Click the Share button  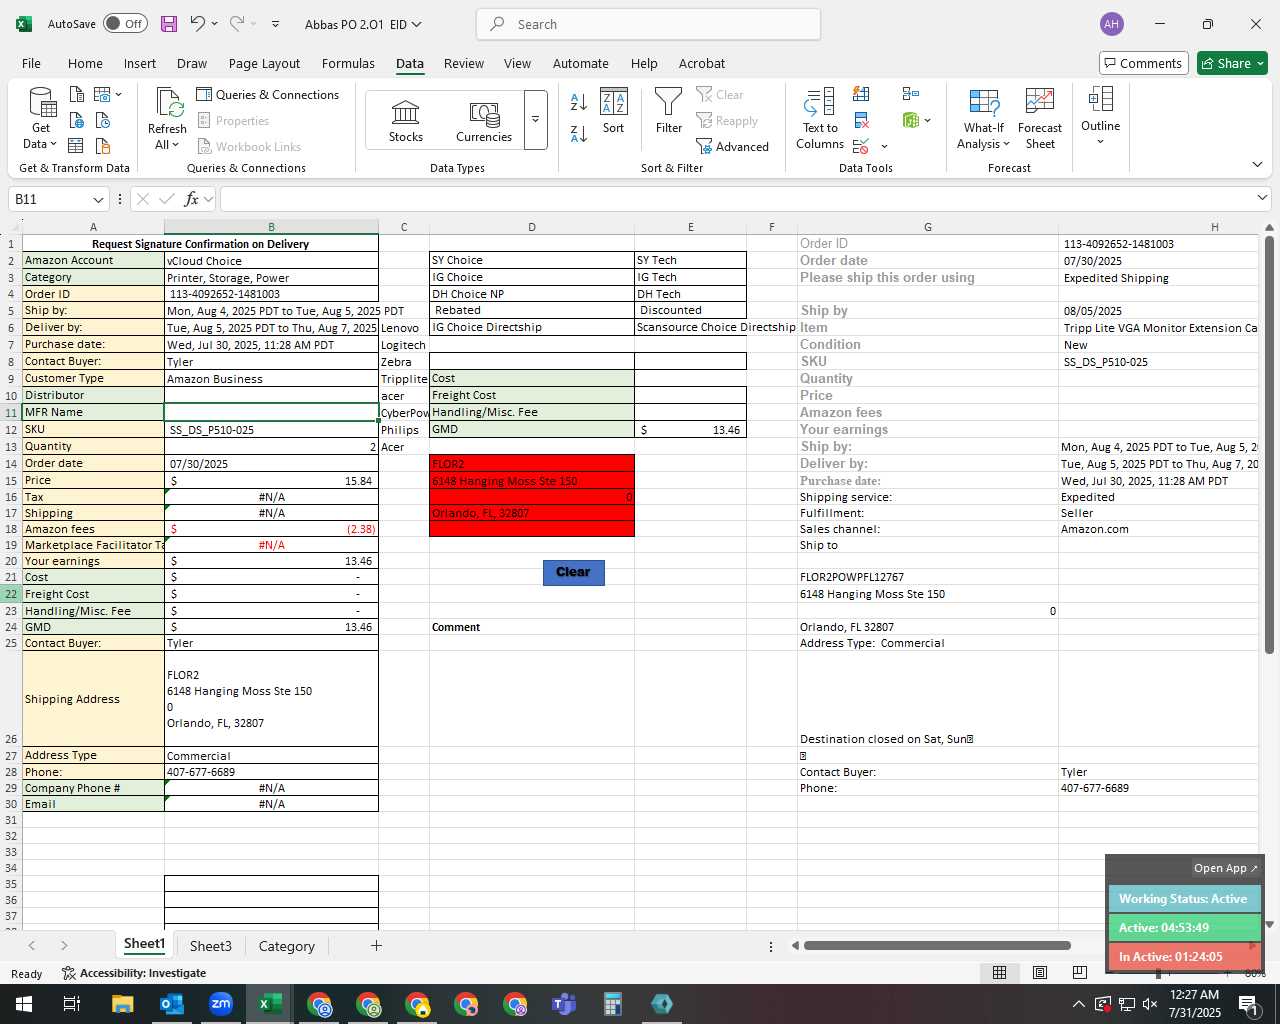[1232, 63]
